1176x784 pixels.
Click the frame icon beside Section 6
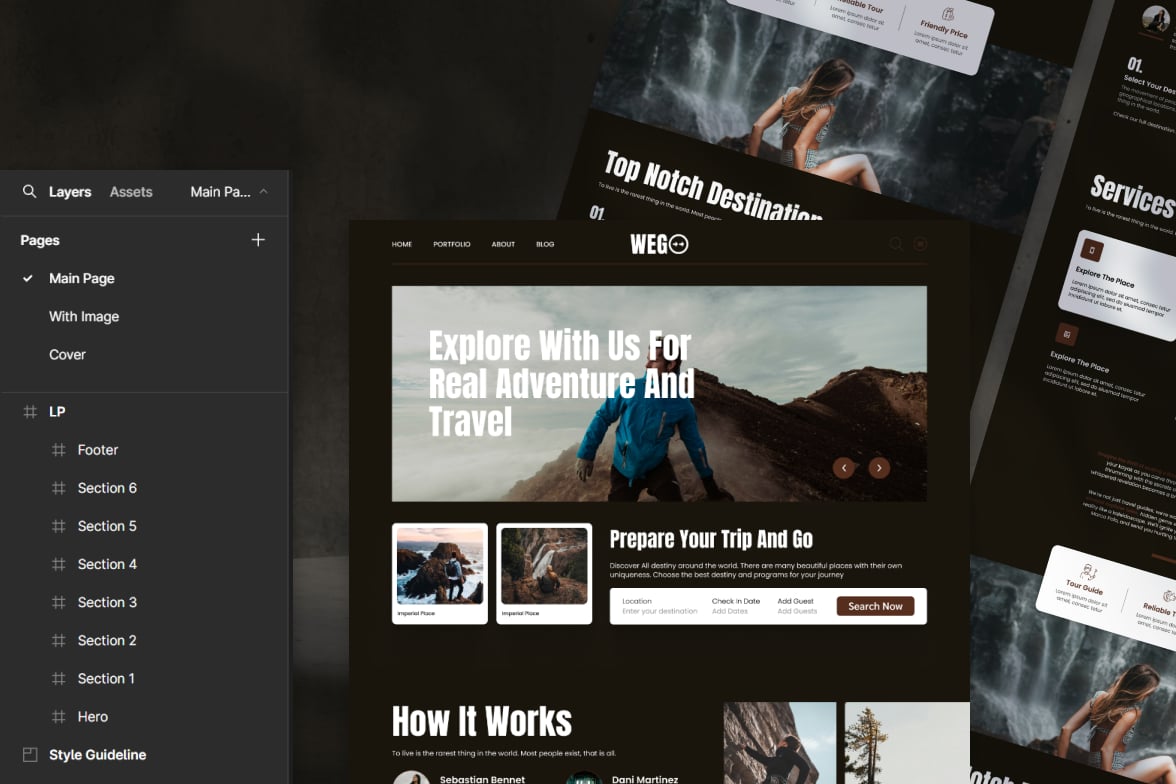(x=58, y=488)
